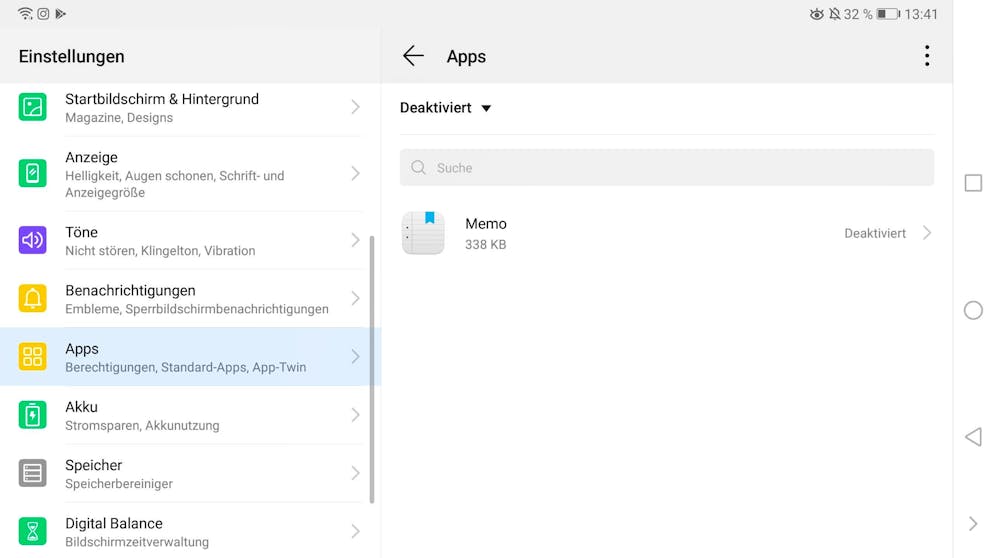Click the Play Store notification icon
The width and height of the screenshot is (994, 558).
[x=61, y=13]
